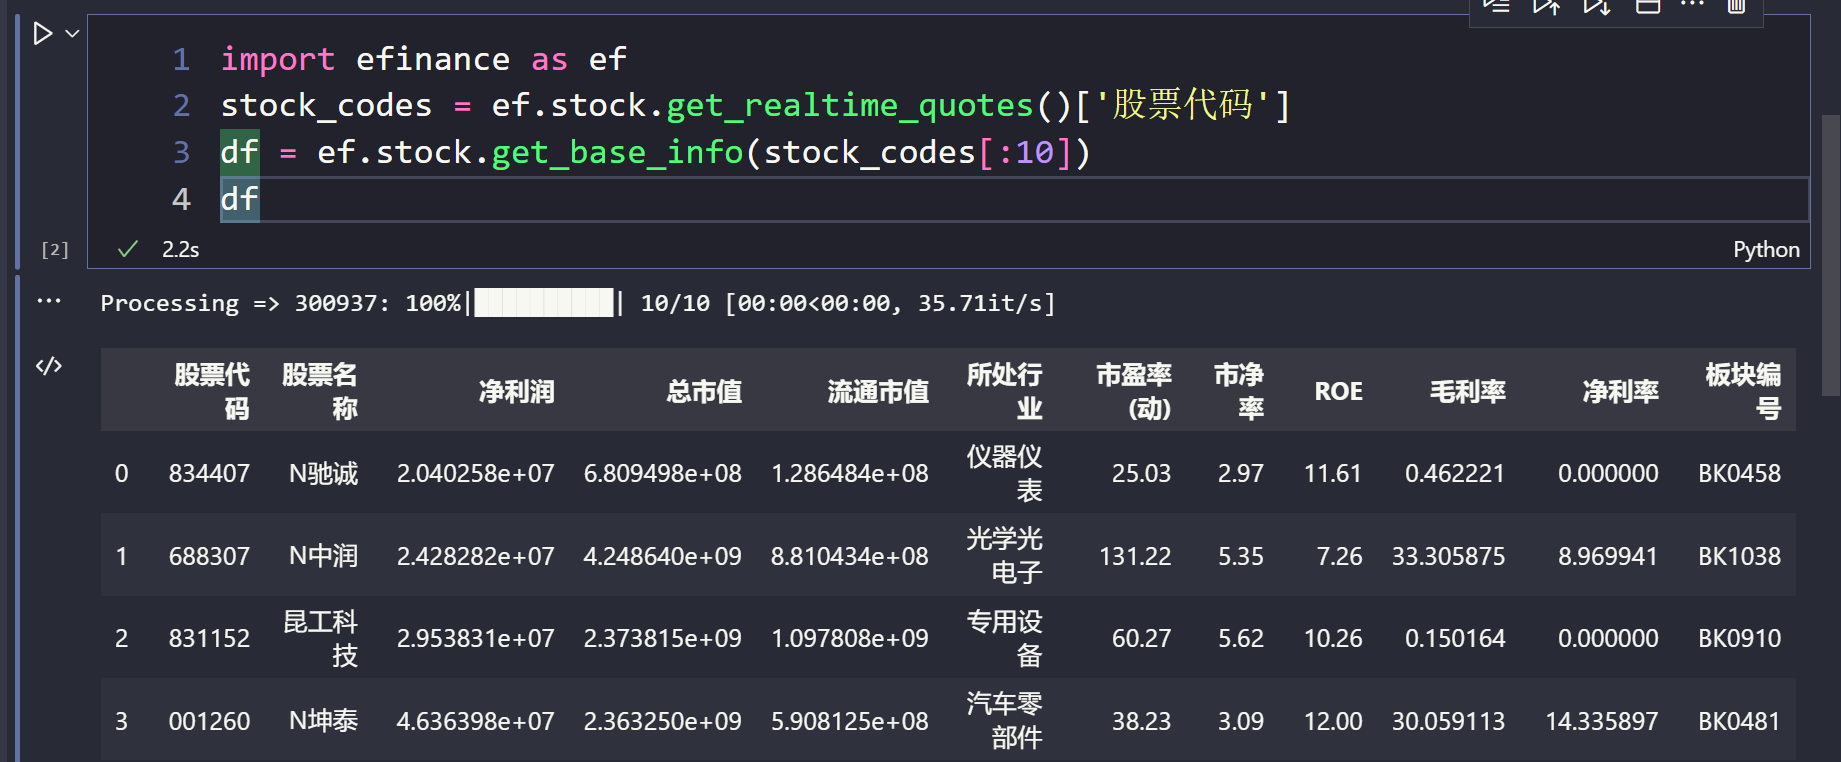Execute cells above this one
Image resolution: width=1841 pixels, height=762 pixels.
click(x=1546, y=6)
